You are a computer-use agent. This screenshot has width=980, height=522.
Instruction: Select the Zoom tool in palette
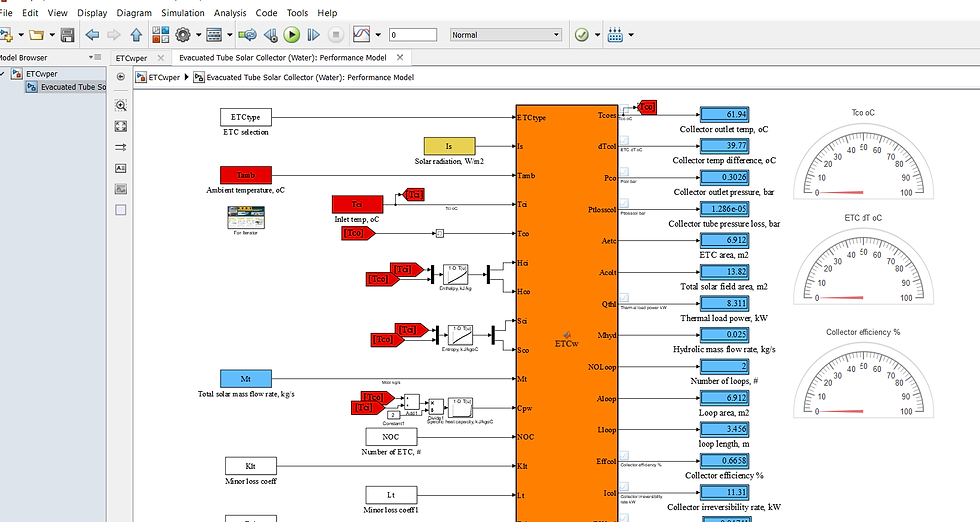tap(121, 106)
